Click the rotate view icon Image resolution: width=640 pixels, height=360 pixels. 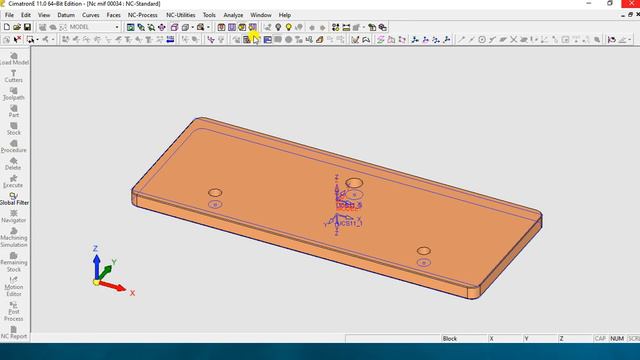point(151,27)
